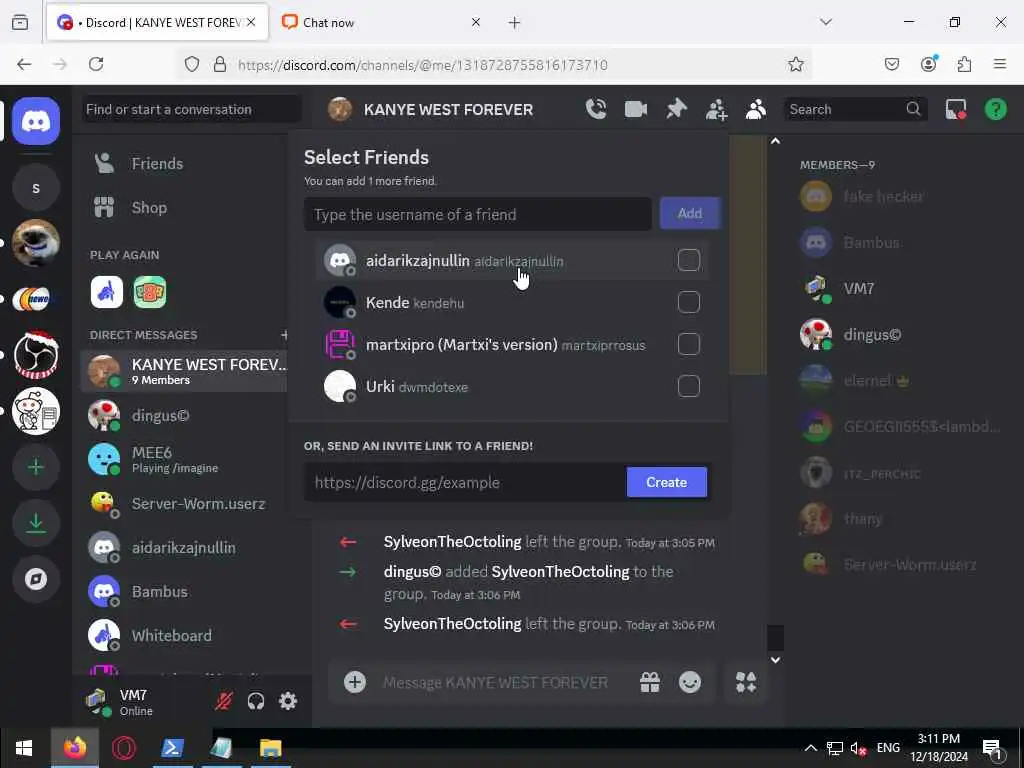
Task: Open the dingus© direct message
Action: pyautogui.click(x=185, y=415)
